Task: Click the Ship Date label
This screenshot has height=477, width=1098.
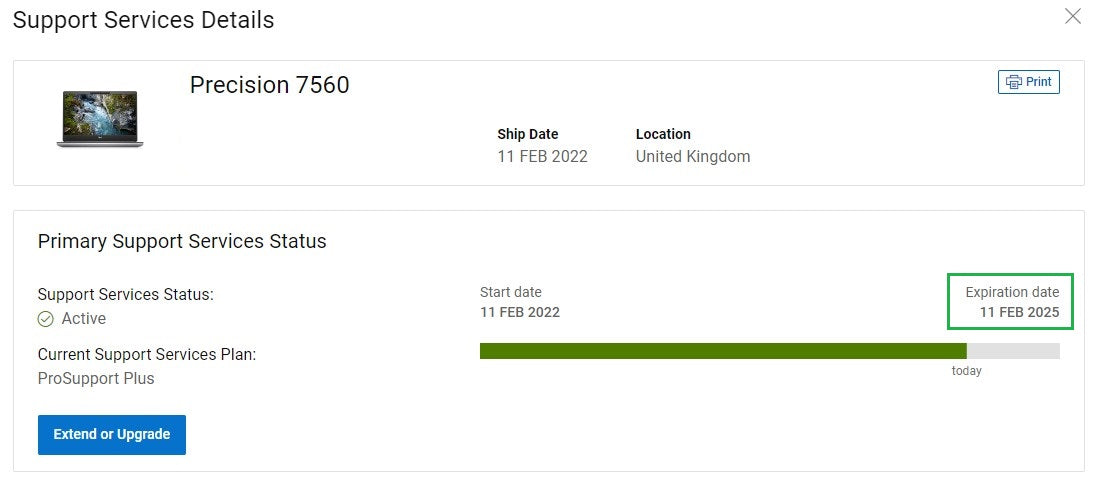Action: pyautogui.click(x=528, y=134)
